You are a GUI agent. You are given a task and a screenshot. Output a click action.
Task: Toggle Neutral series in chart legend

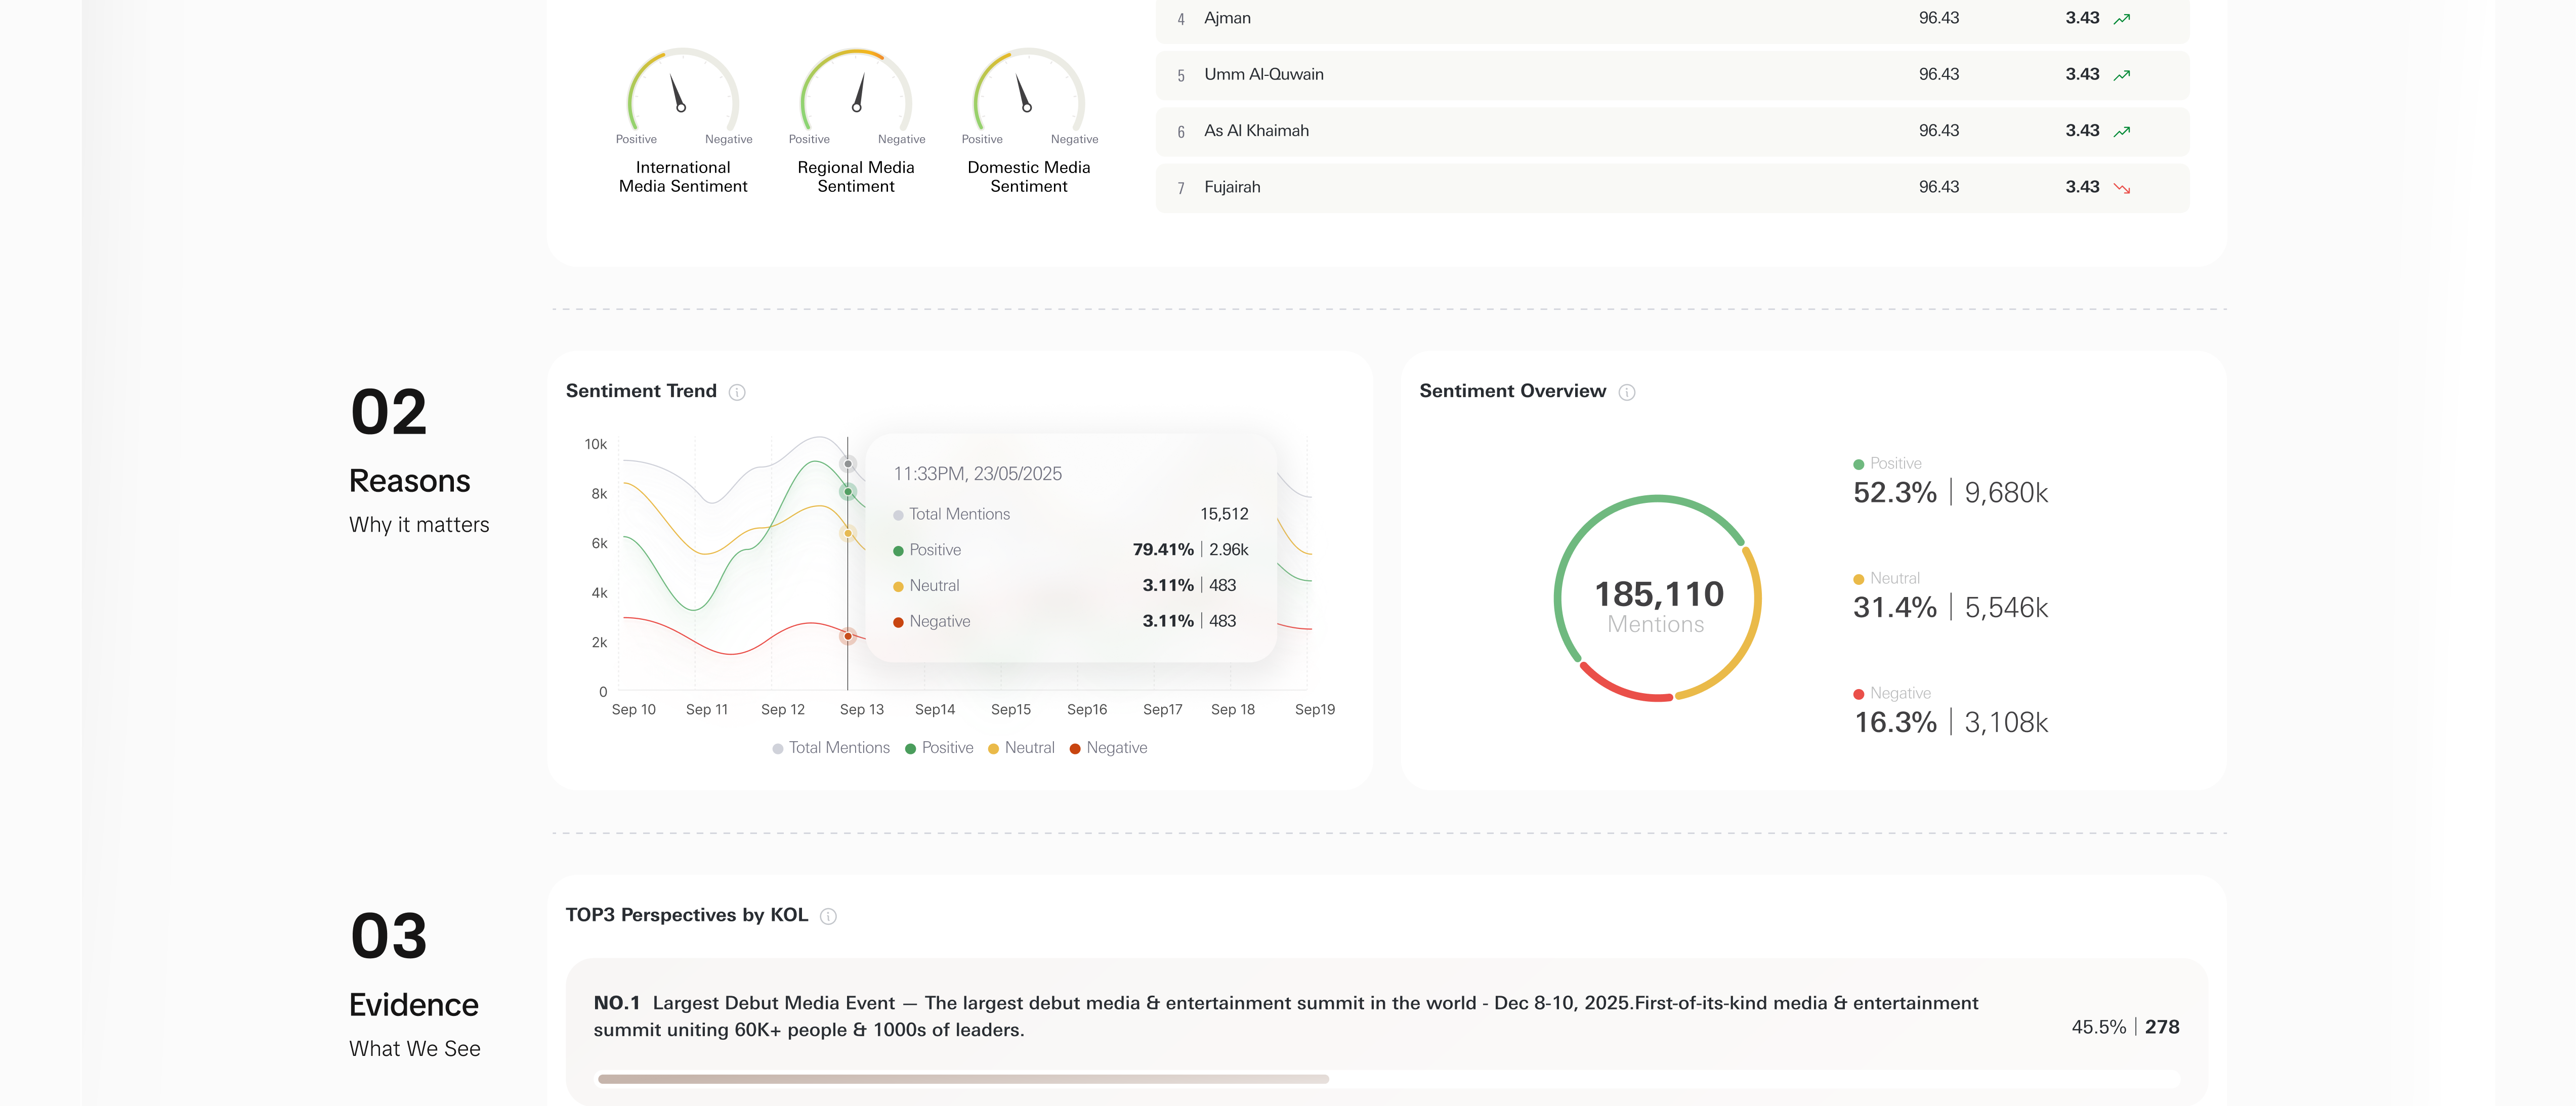(1021, 748)
